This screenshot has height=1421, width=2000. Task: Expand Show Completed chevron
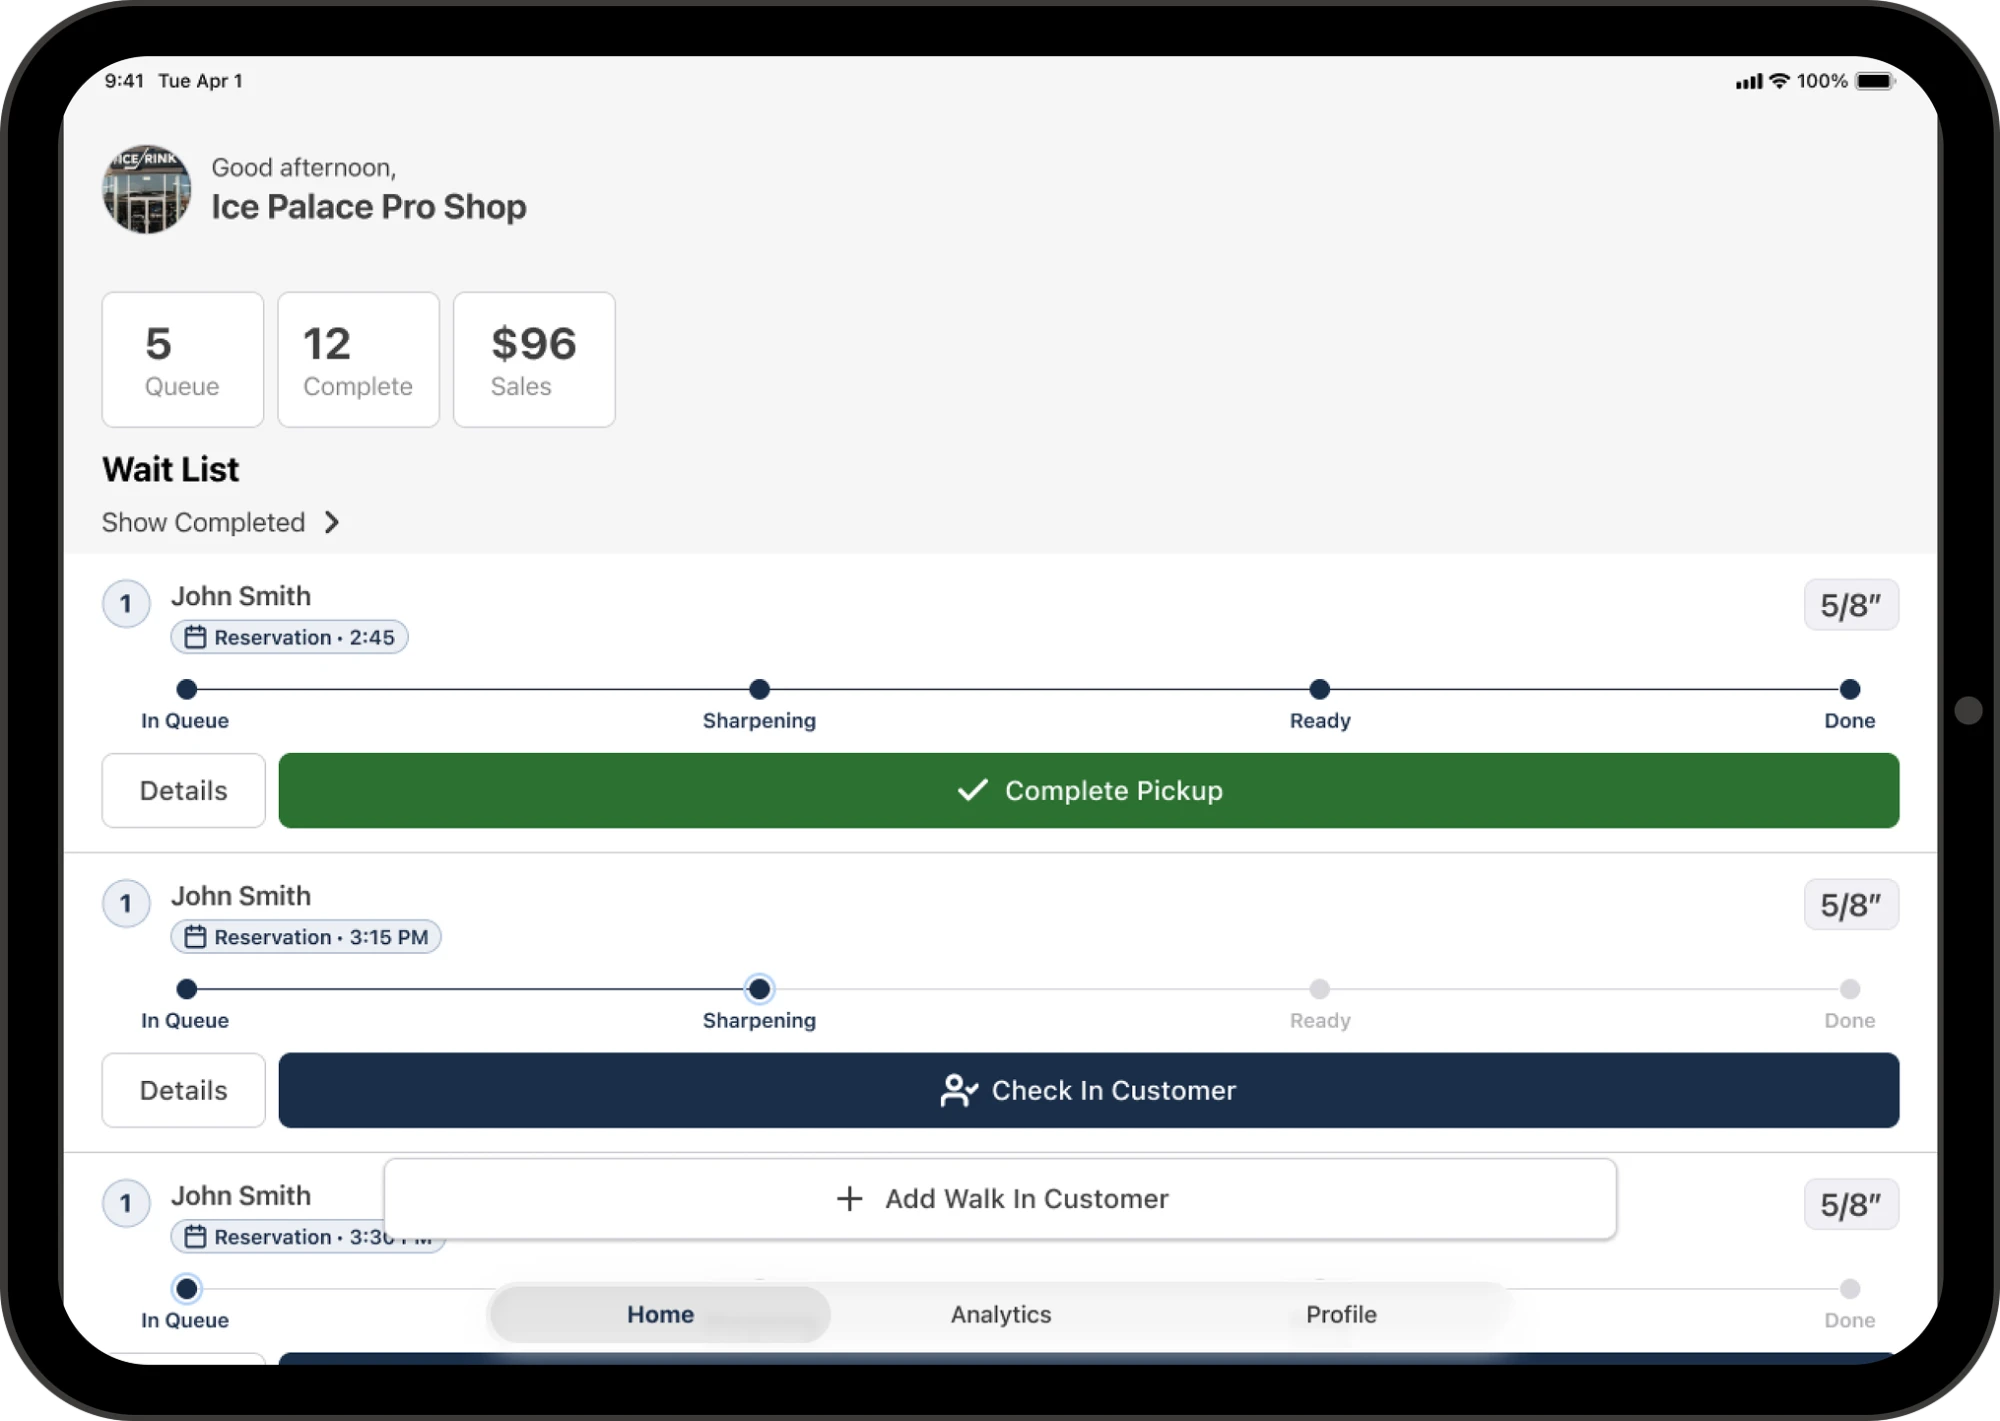click(x=332, y=522)
